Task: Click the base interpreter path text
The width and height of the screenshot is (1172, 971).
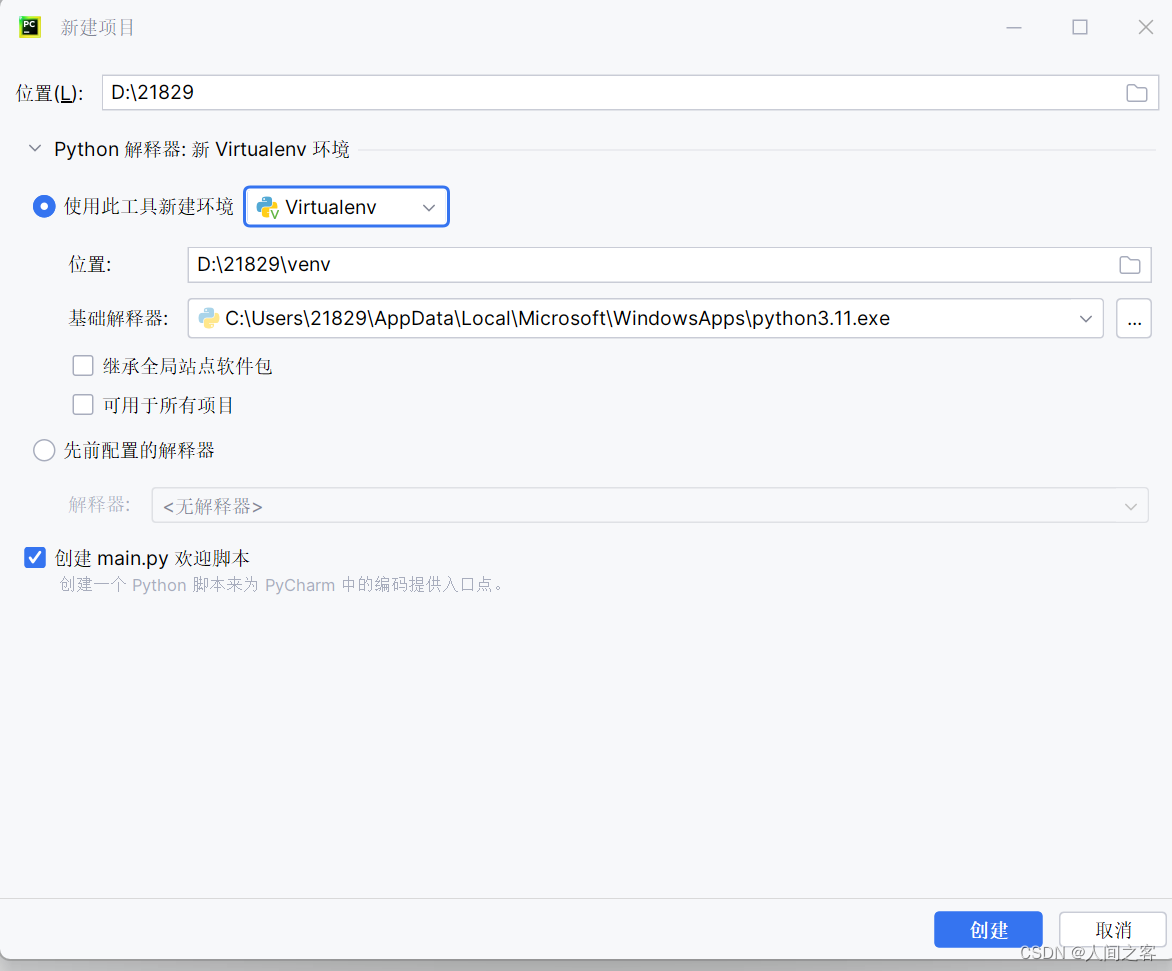Action: click(558, 318)
